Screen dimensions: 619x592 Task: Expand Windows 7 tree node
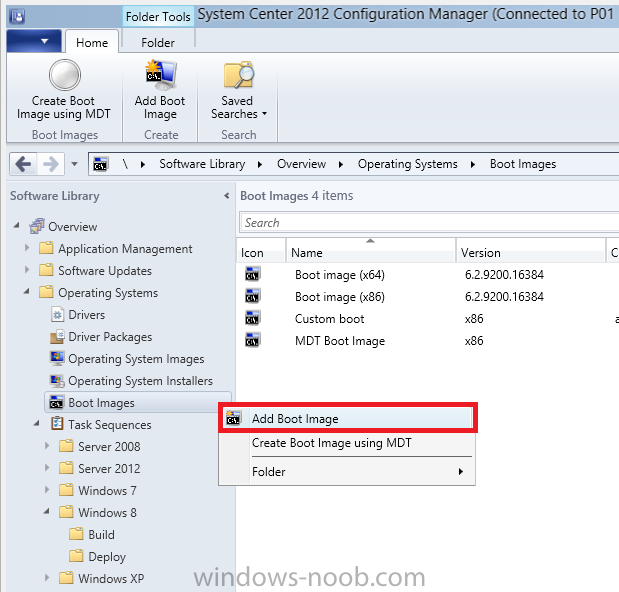coord(47,490)
